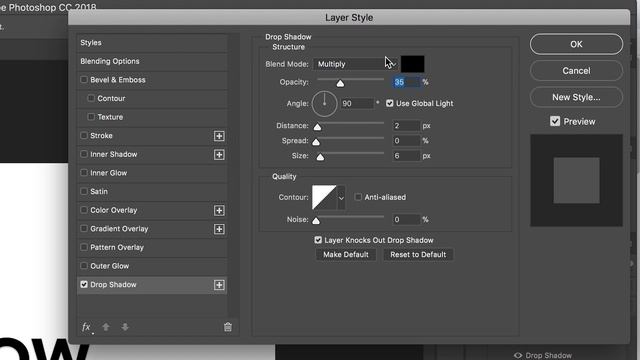Enable the Gradient Overlay checkbox

click(84, 229)
